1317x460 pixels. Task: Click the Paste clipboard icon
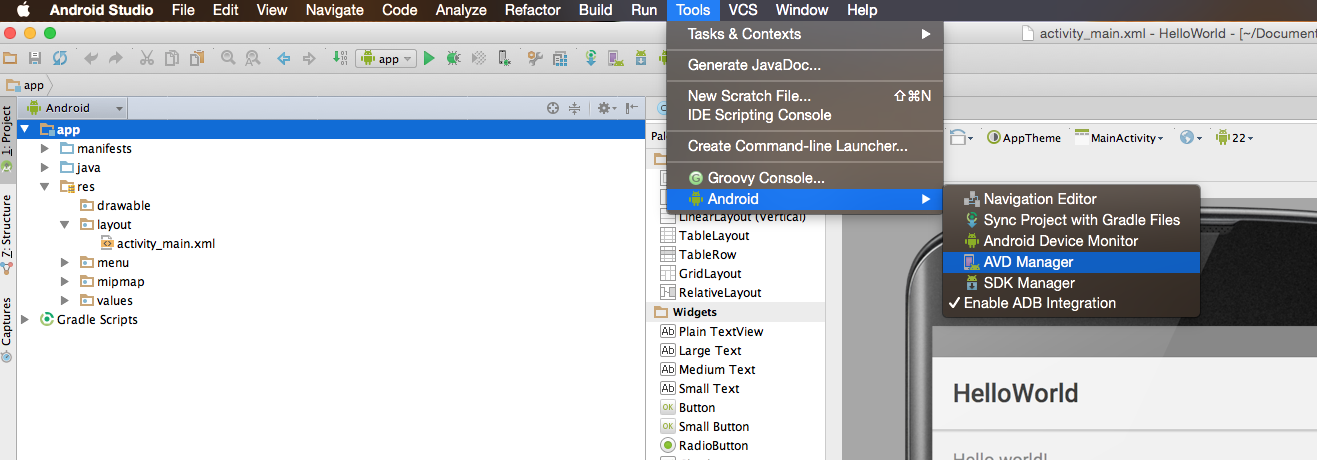coord(197,59)
